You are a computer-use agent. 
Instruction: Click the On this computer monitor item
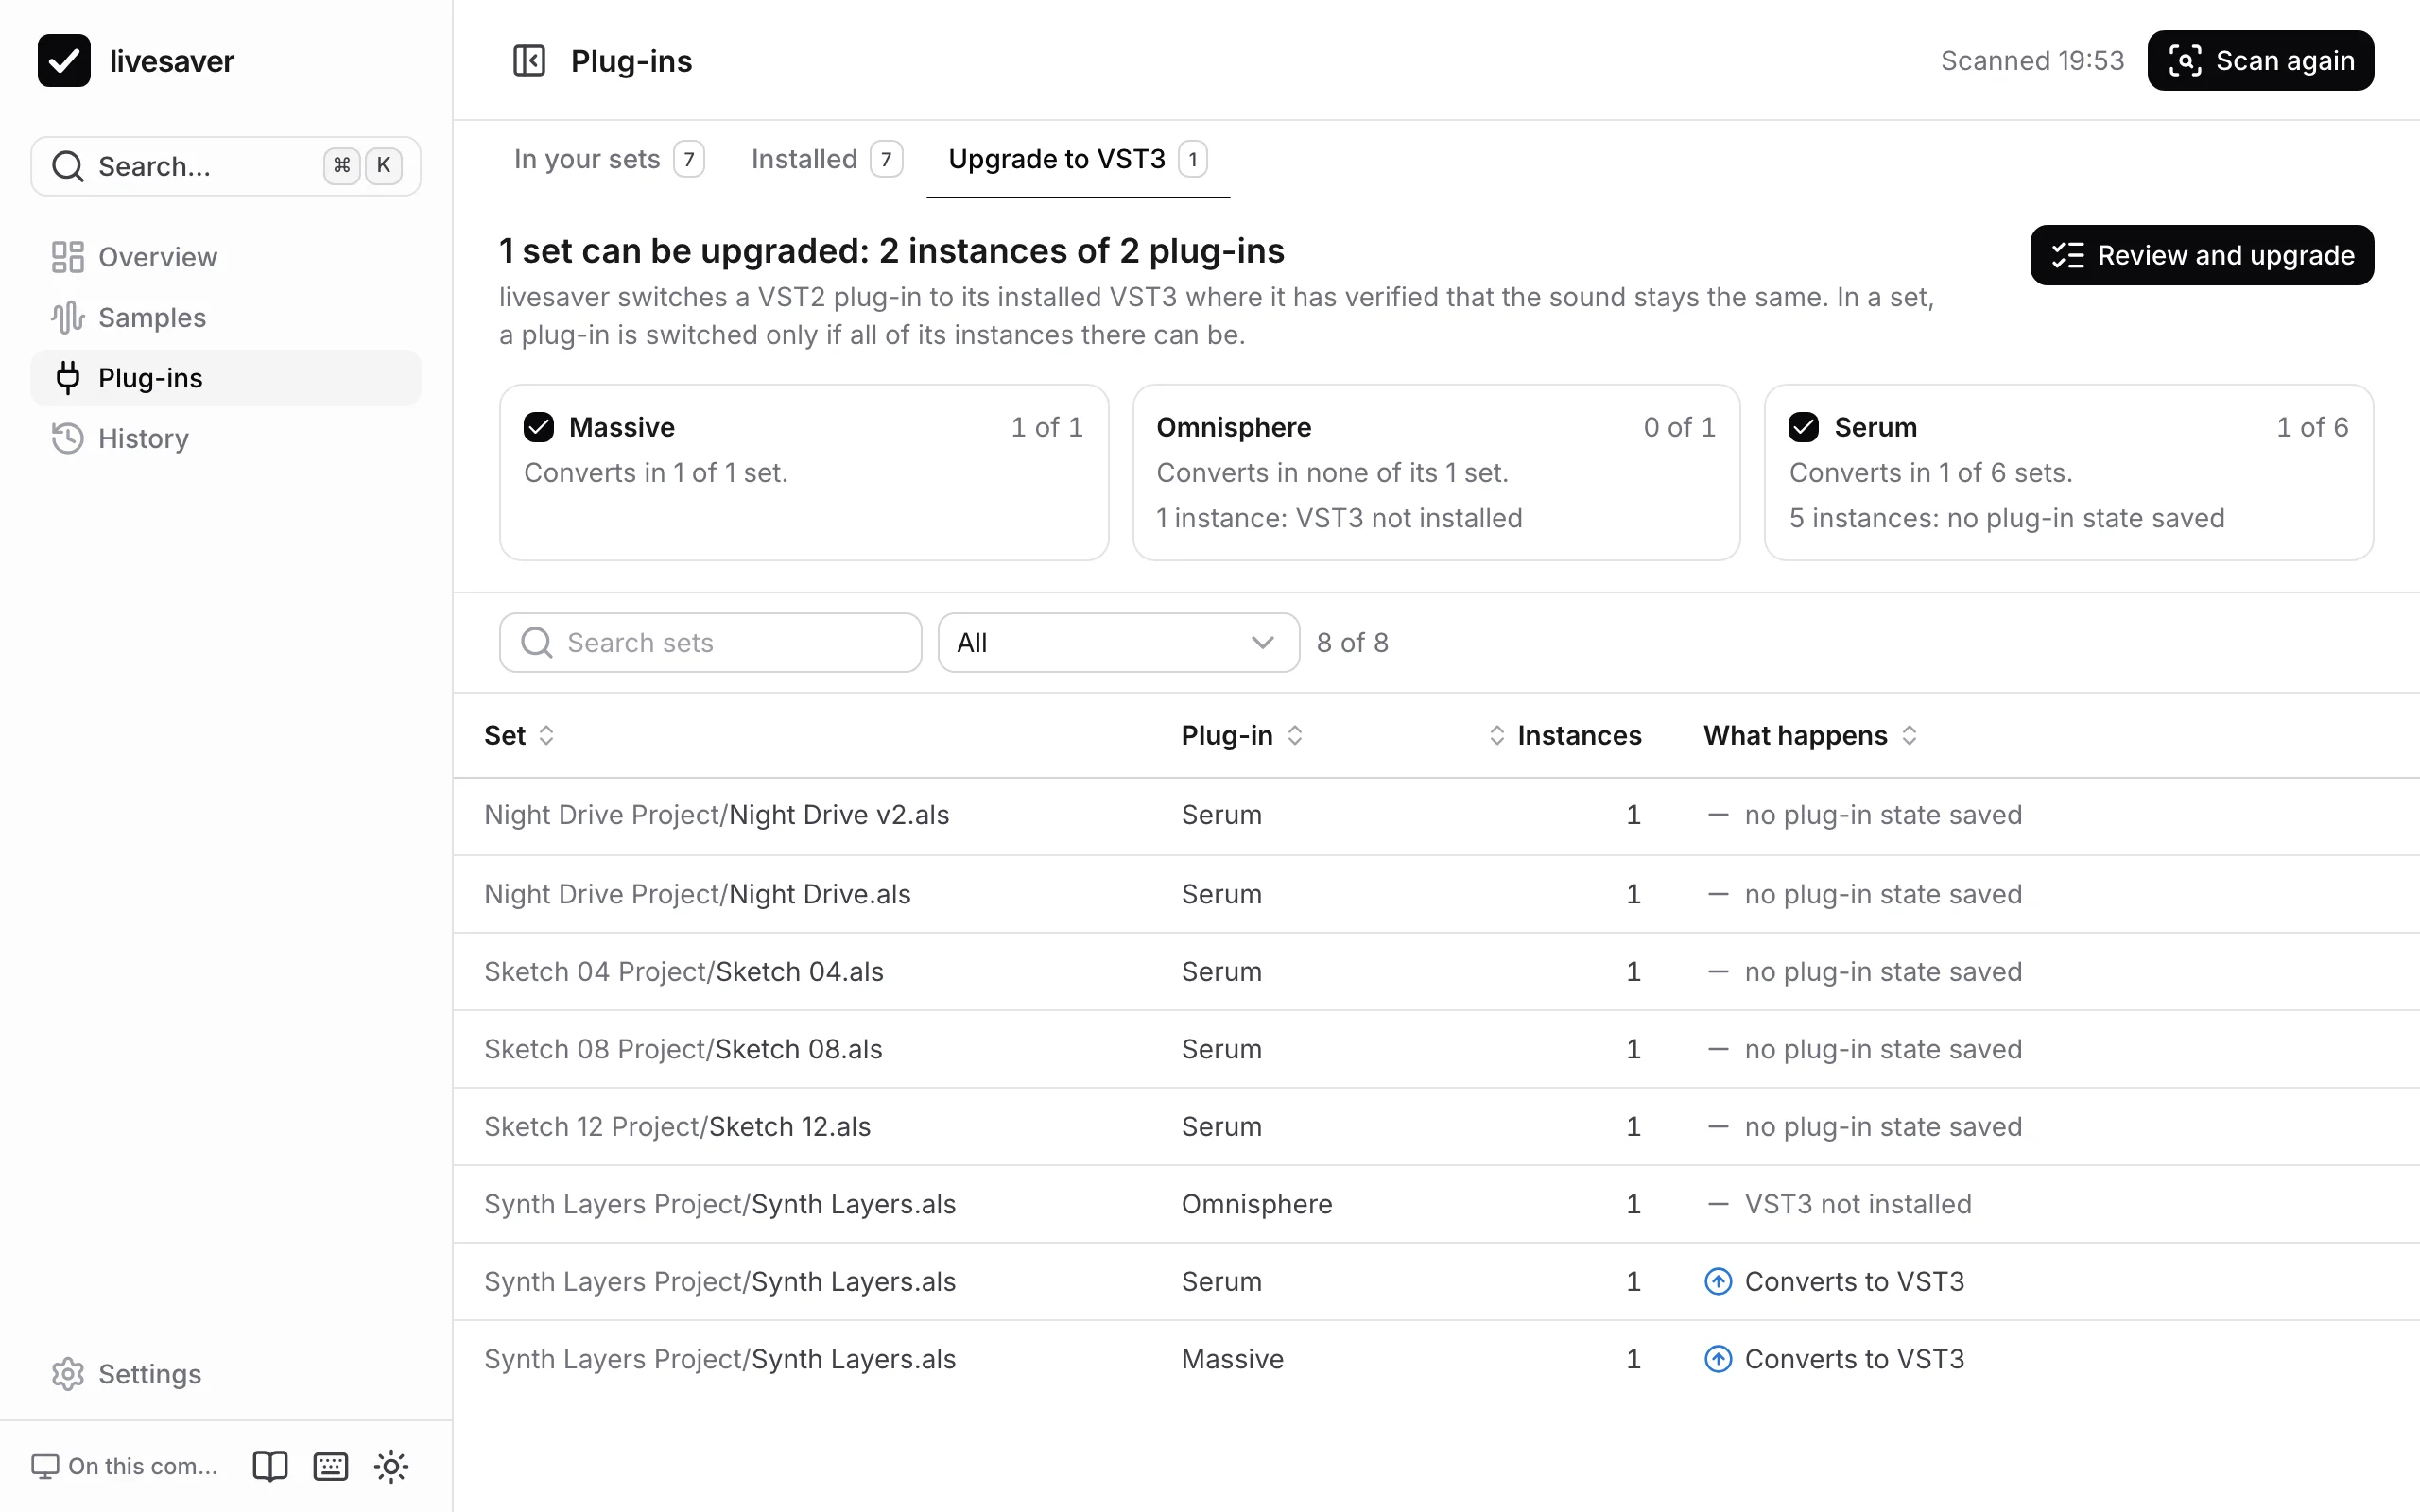tap(125, 1466)
